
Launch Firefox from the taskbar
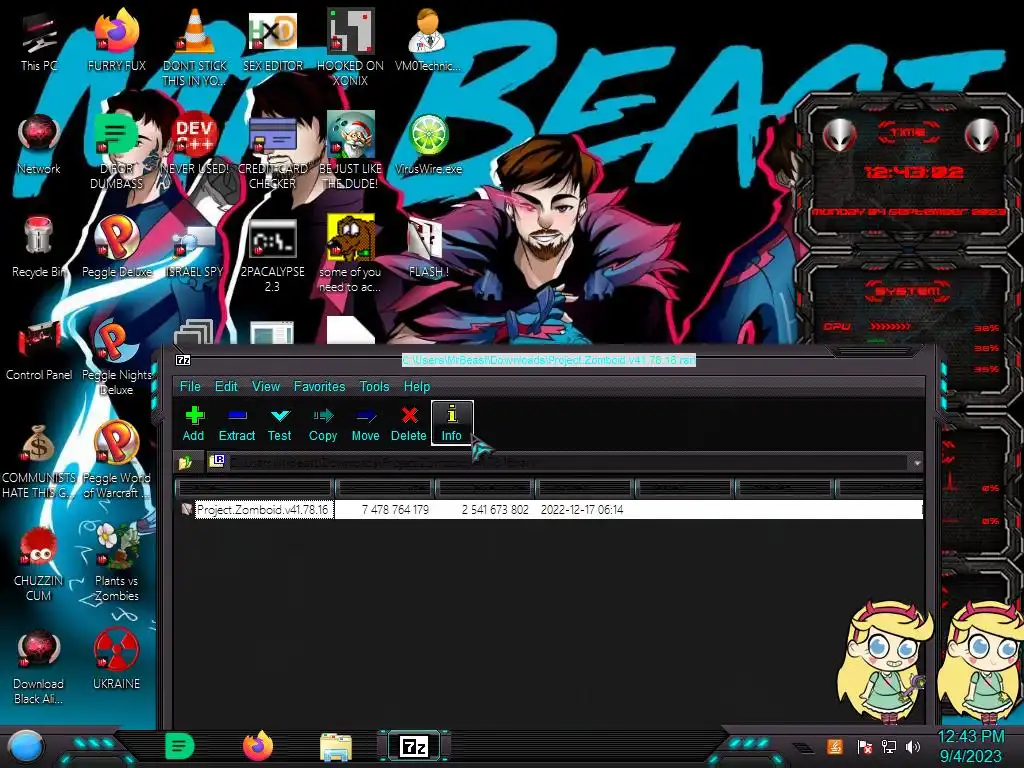point(258,746)
